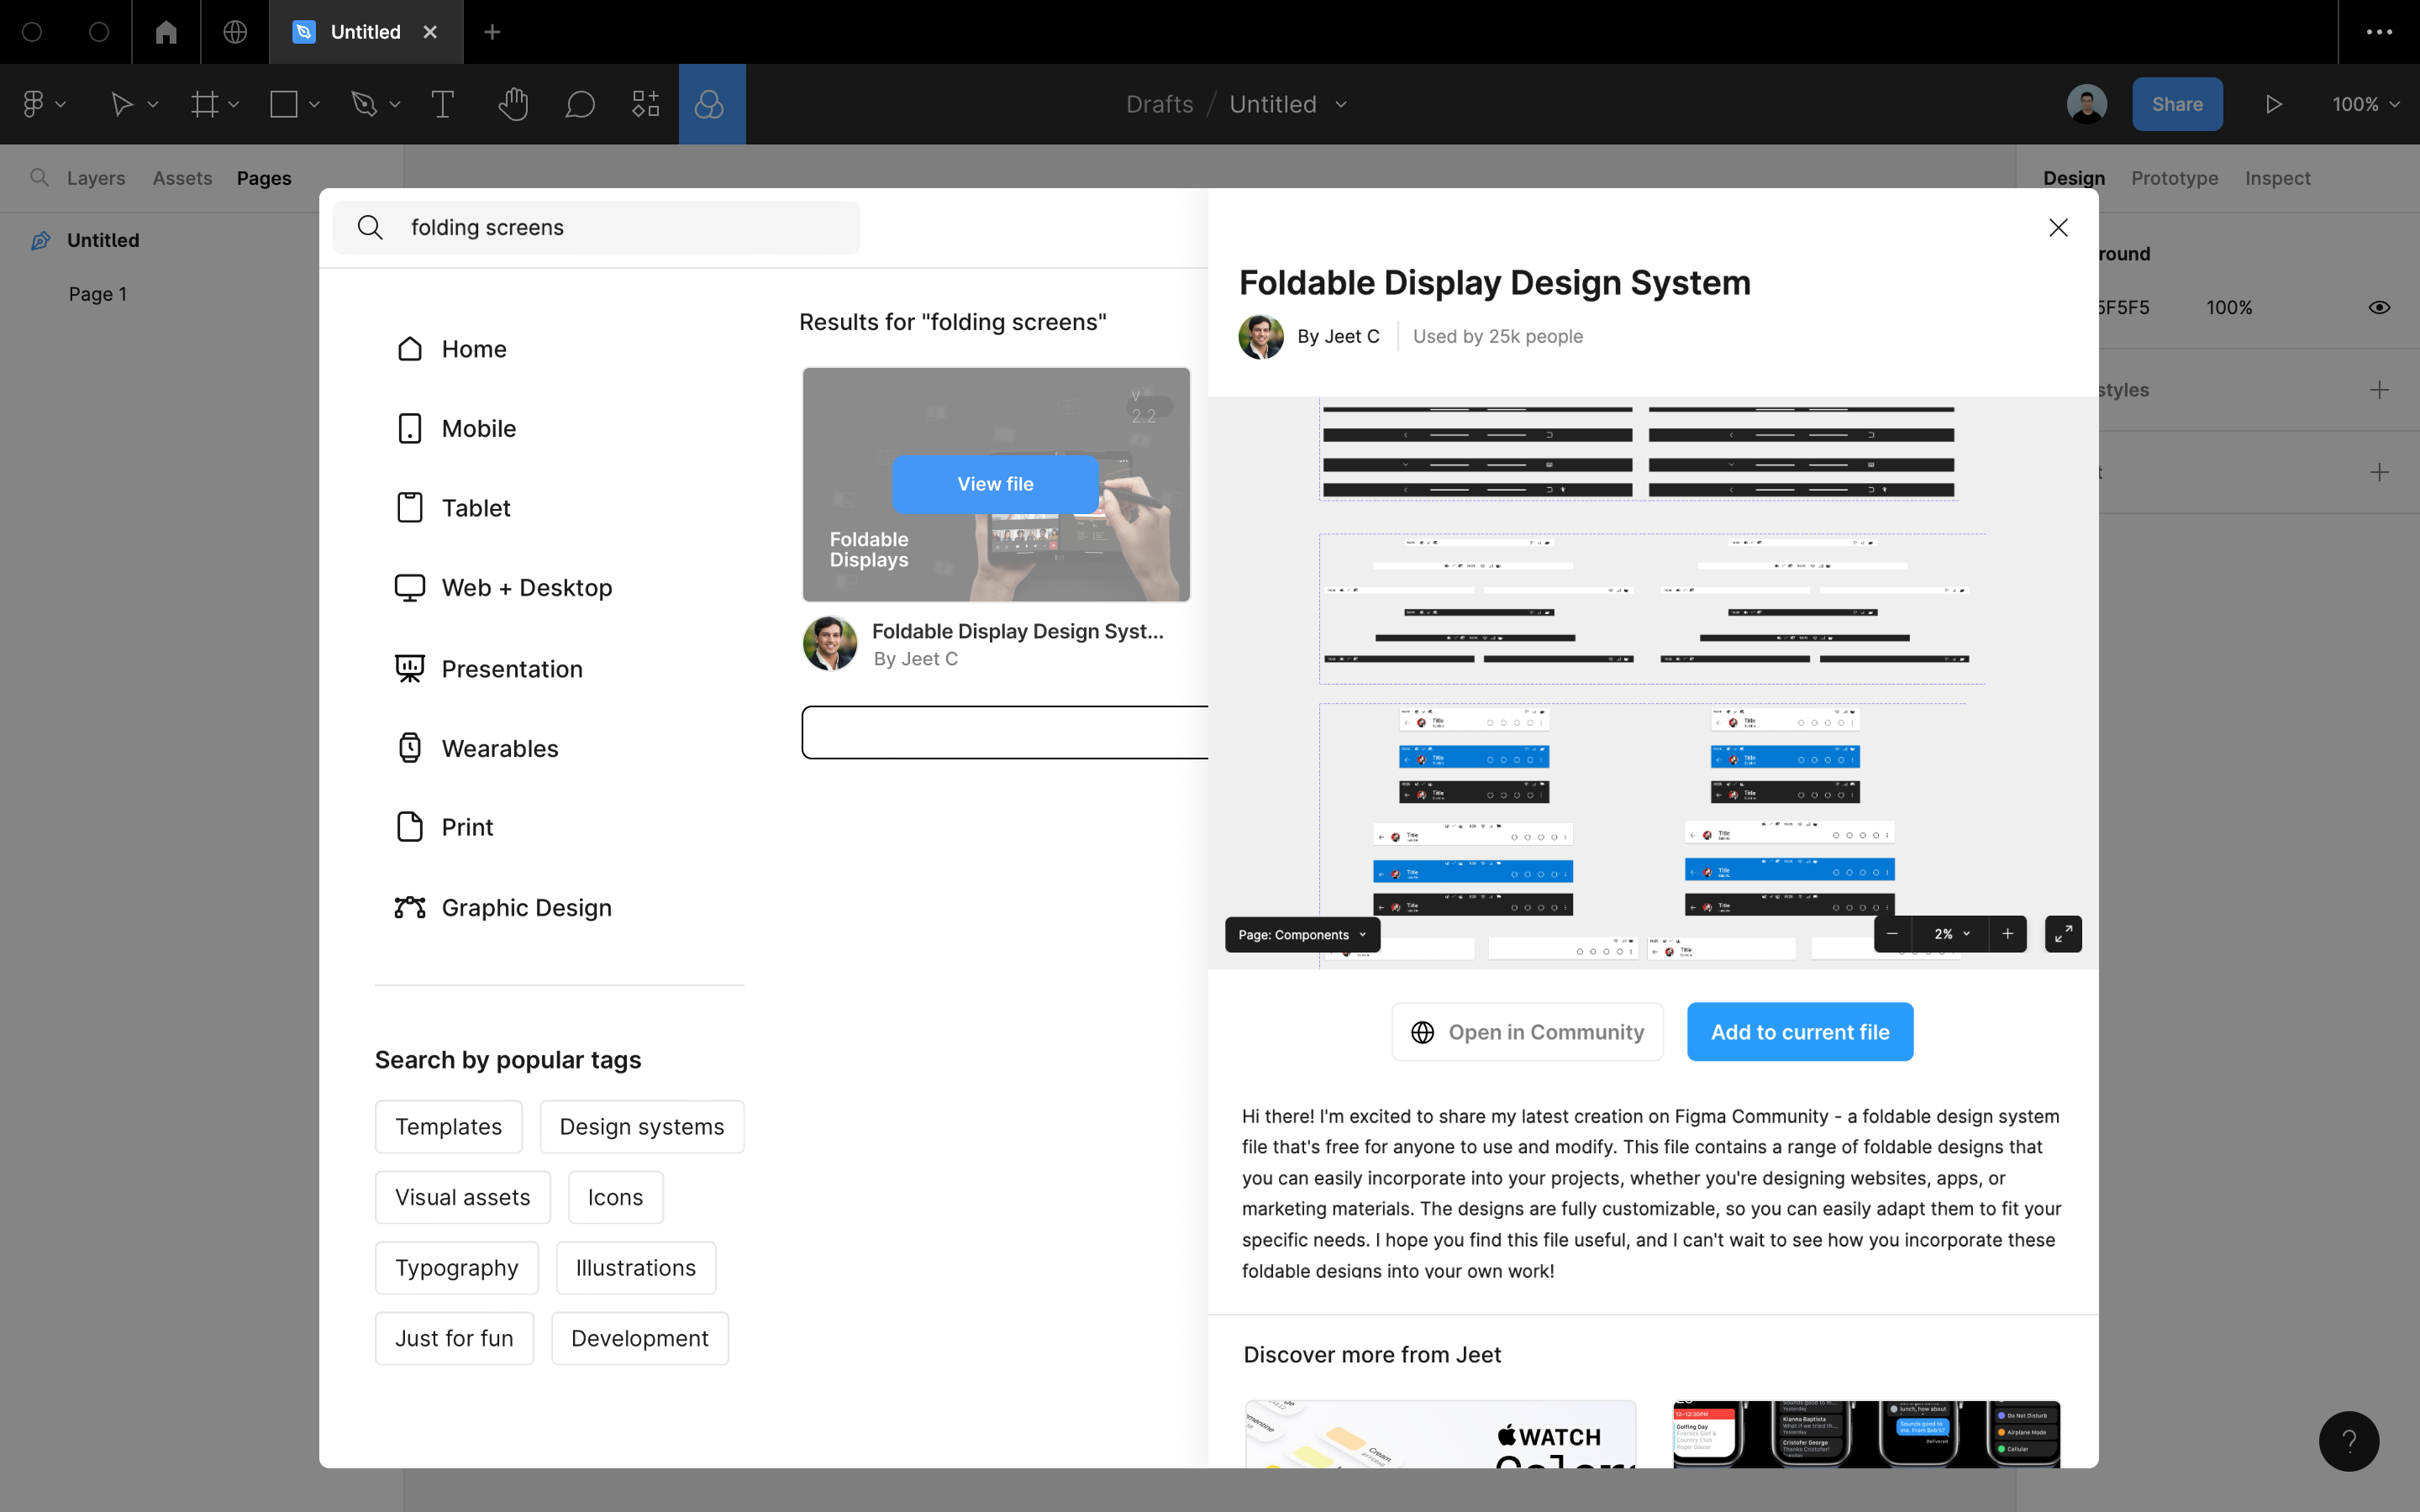Open the Untitled file name dropdown
This screenshot has width=2420, height=1512.
tap(1341, 104)
